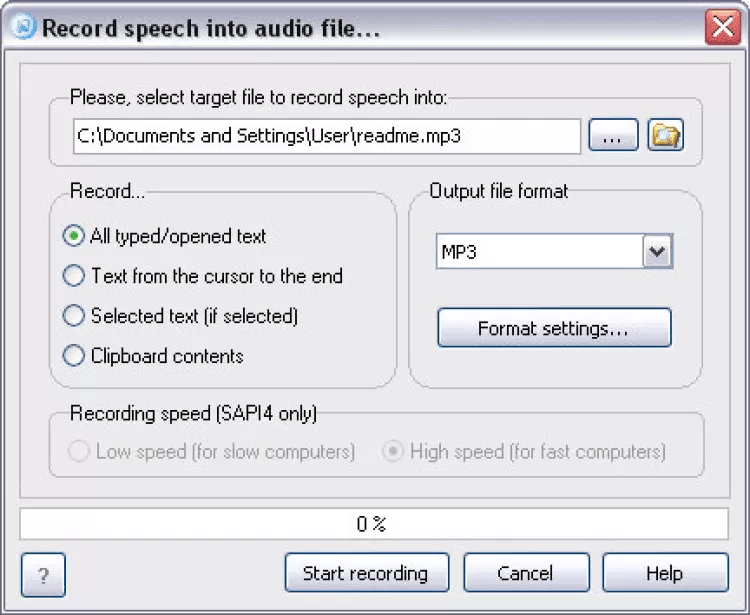
Task: Pick the "Clipboard contents" radio button
Action: pos(73,355)
